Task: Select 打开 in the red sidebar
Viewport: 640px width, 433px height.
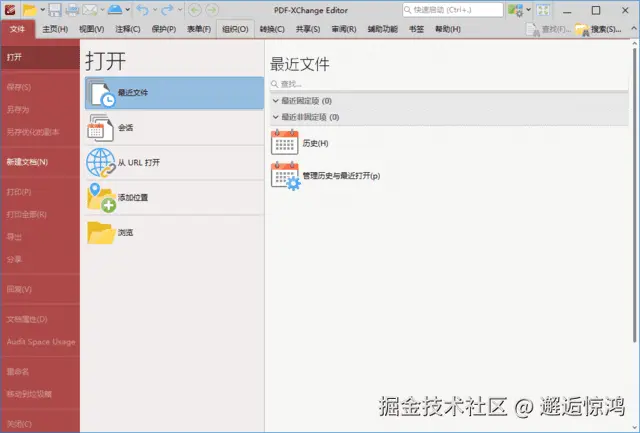Action: [x=40, y=57]
